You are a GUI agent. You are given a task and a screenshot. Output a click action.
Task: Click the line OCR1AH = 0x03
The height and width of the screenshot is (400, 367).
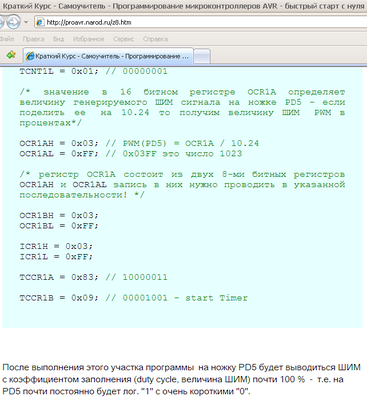click(139, 144)
